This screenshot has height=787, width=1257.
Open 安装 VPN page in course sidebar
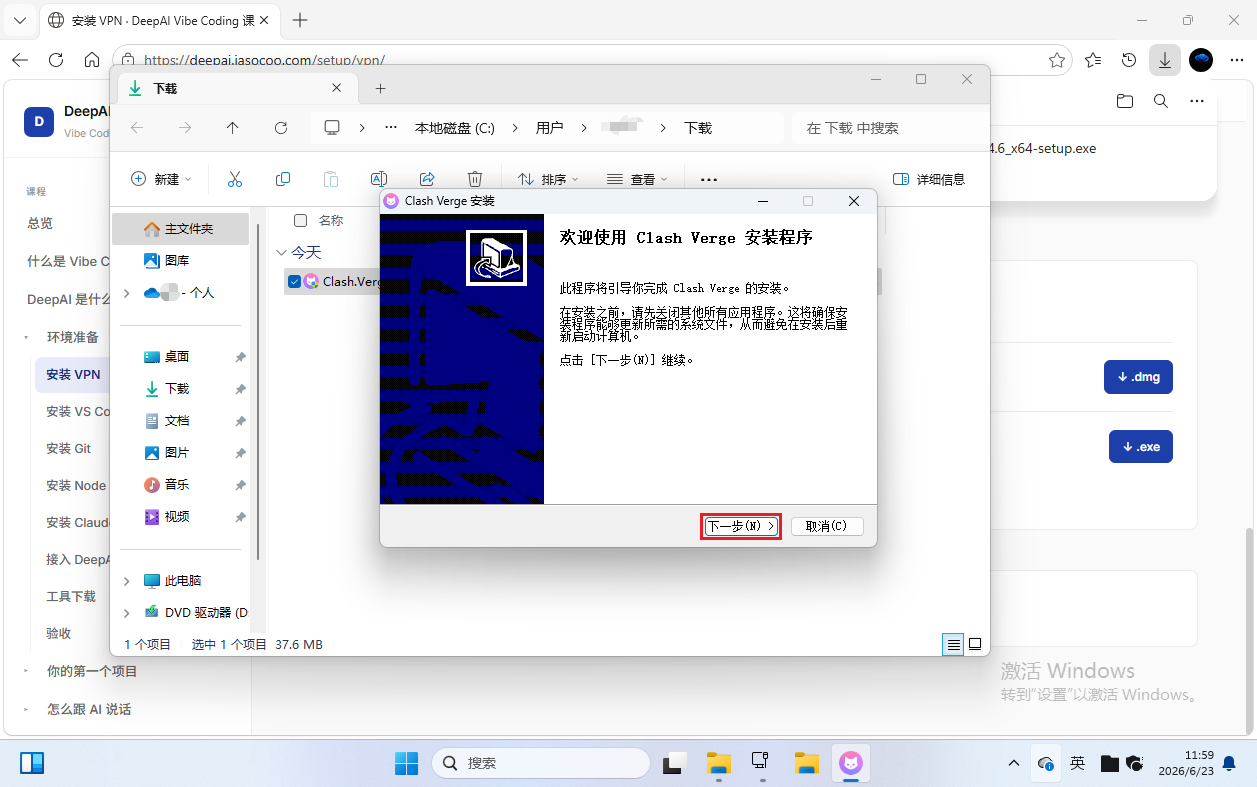coord(72,375)
